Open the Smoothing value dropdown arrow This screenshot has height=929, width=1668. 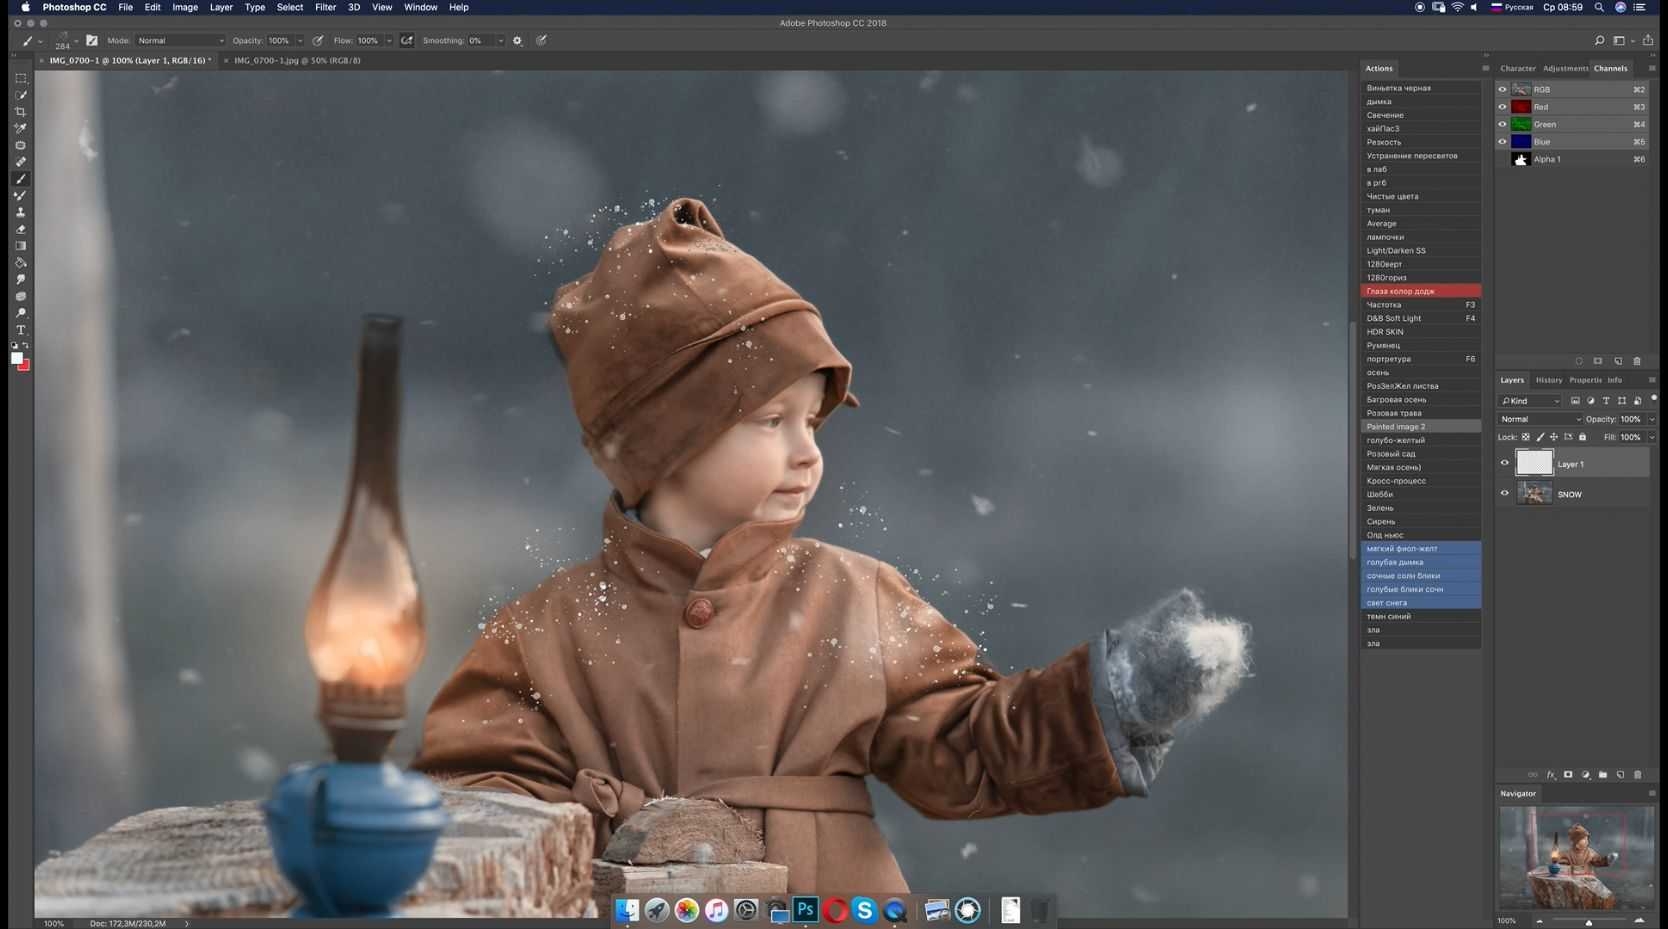500,41
